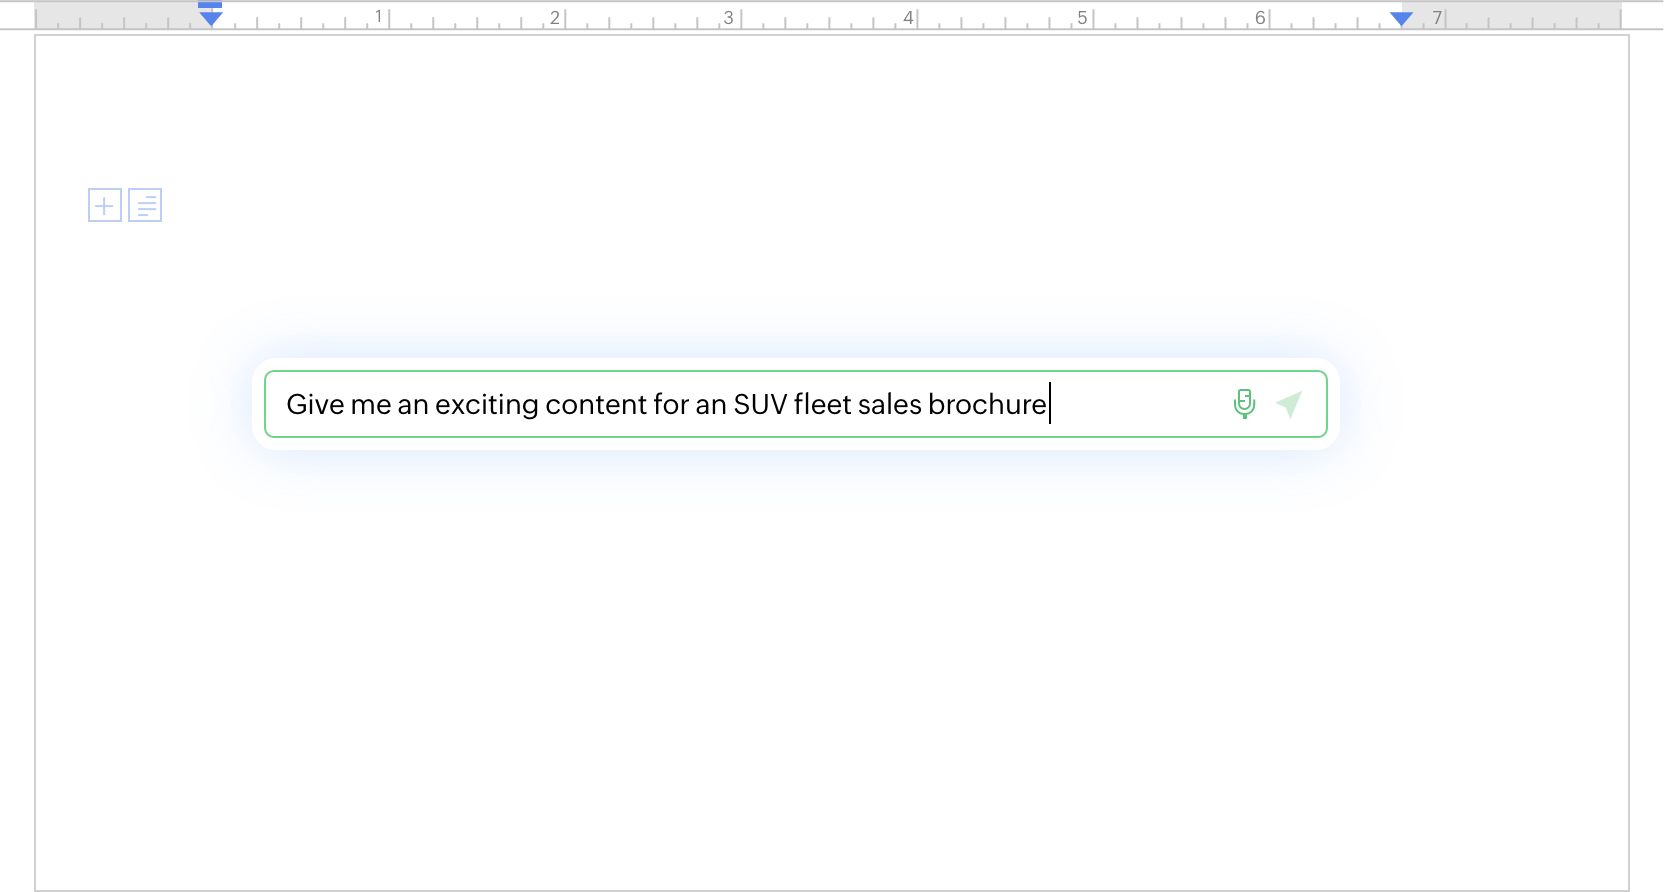The height and width of the screenshot is (892, 1664).
Task: Click the word 'SUV' in the prompt
Action: click(759, 404)
